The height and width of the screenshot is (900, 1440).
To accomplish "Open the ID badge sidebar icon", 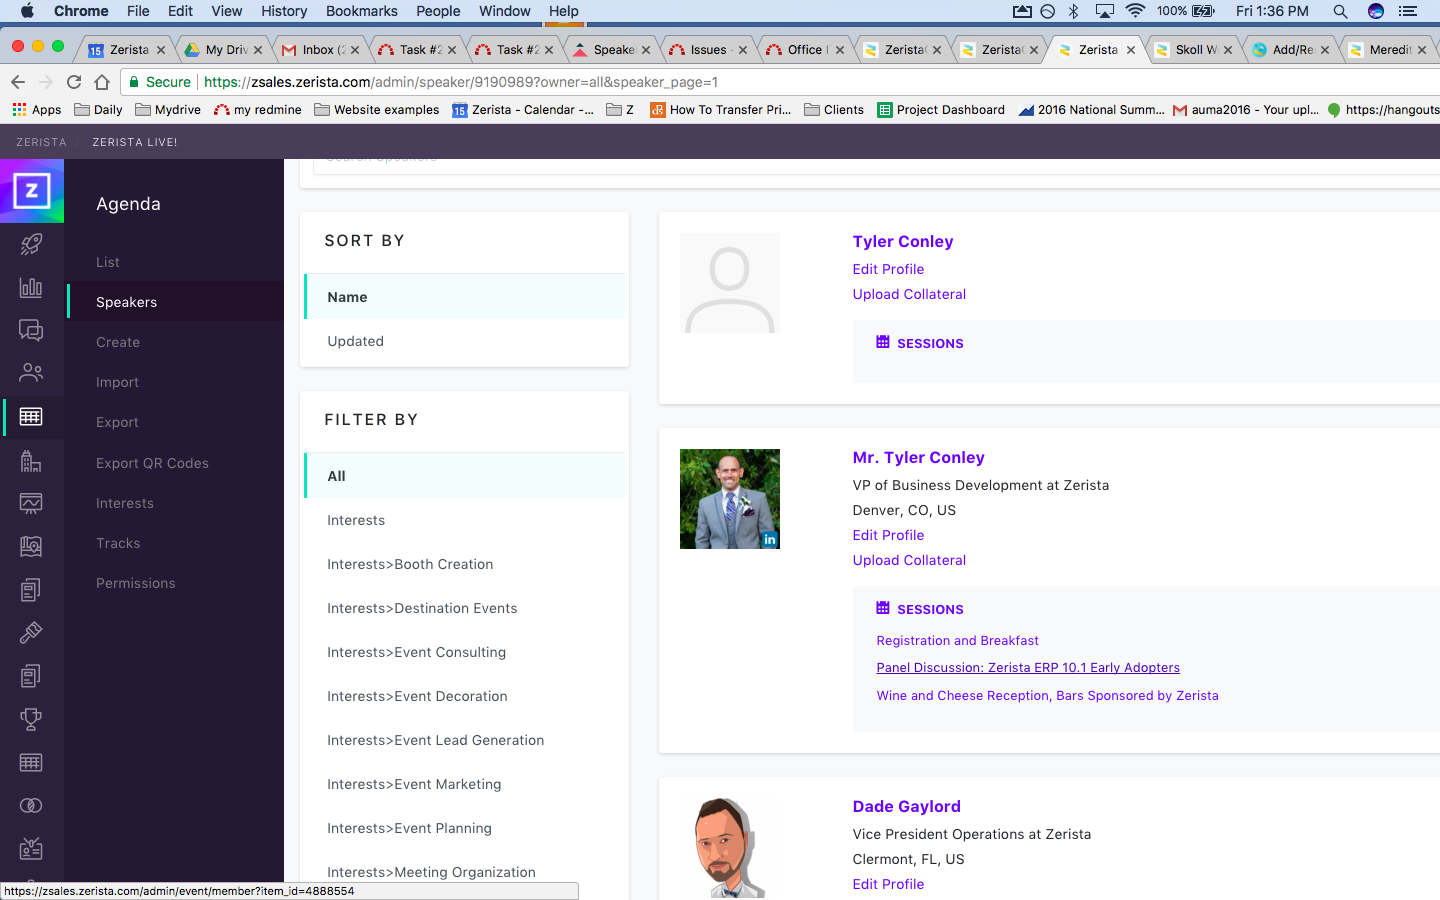I will point(31,848).
